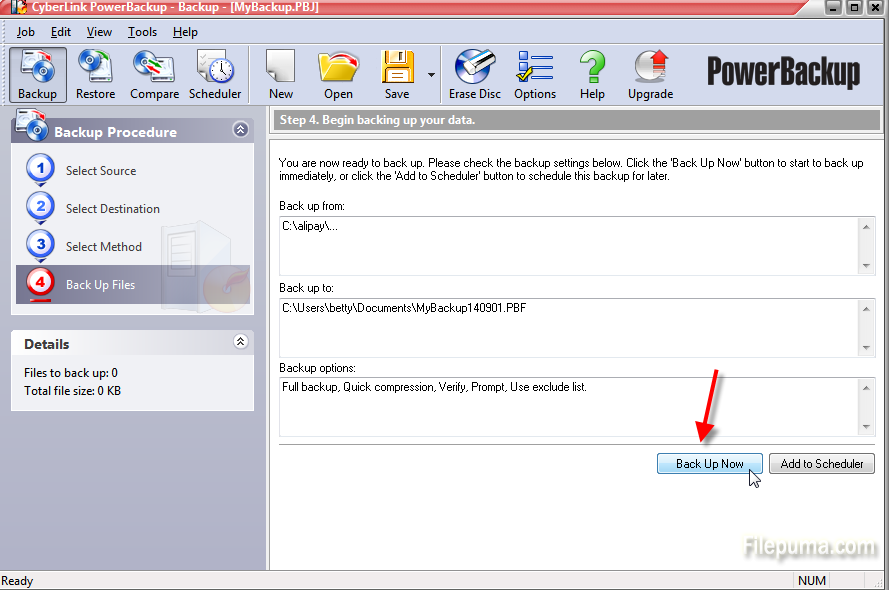Click the Compare toolbar icon
This screenshot has width=889, height=590.
click(x=154, y=74)
